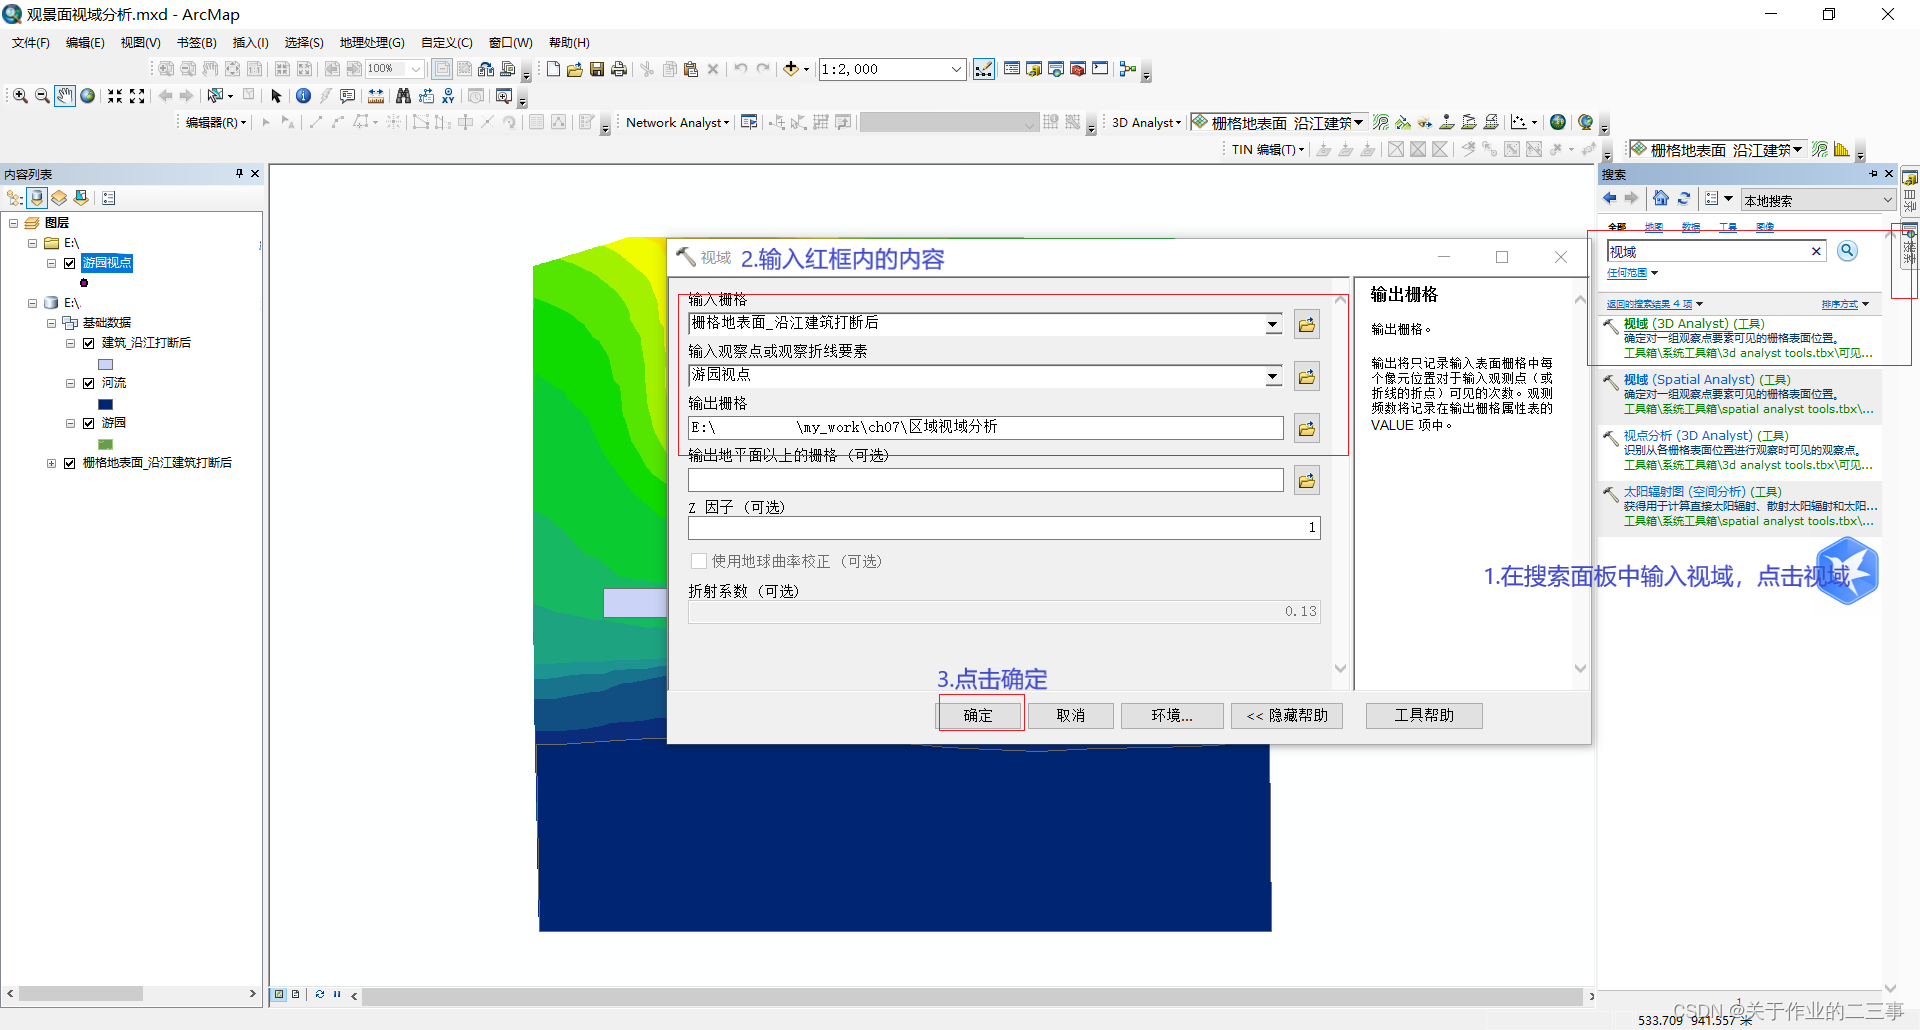
Task: Open the ModelBuilder window icon
Action: click(x=1128, y=69)
